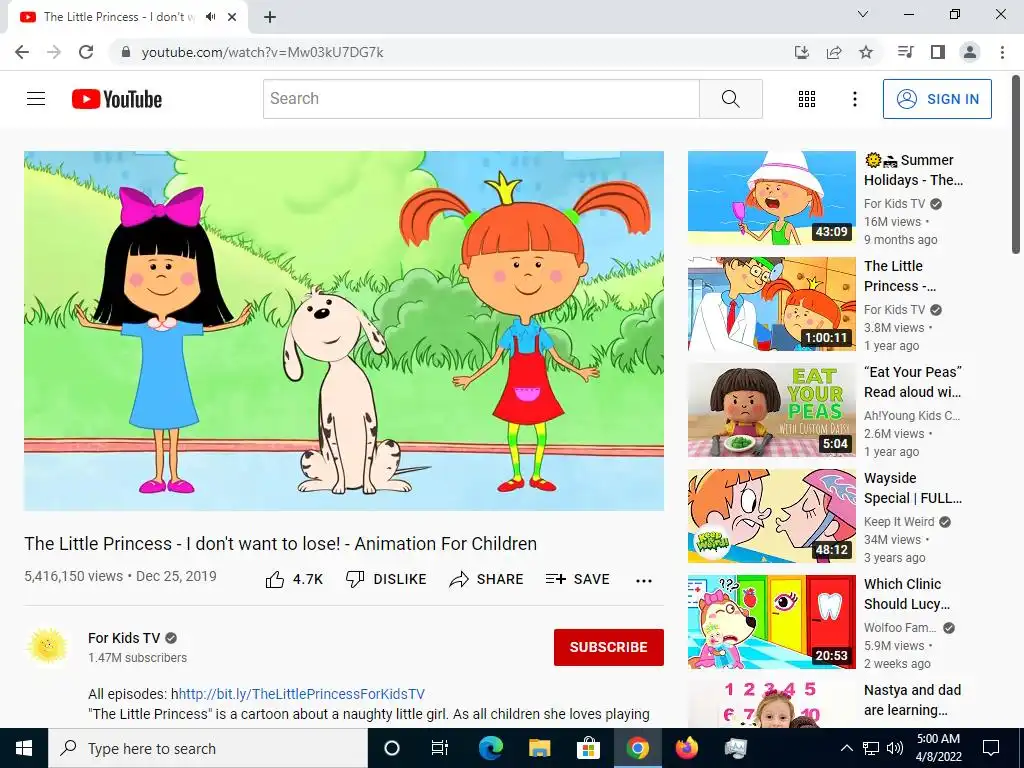Open the notification center icon
This screenshot has width=1024, height=768.
[x=991, y=748]
